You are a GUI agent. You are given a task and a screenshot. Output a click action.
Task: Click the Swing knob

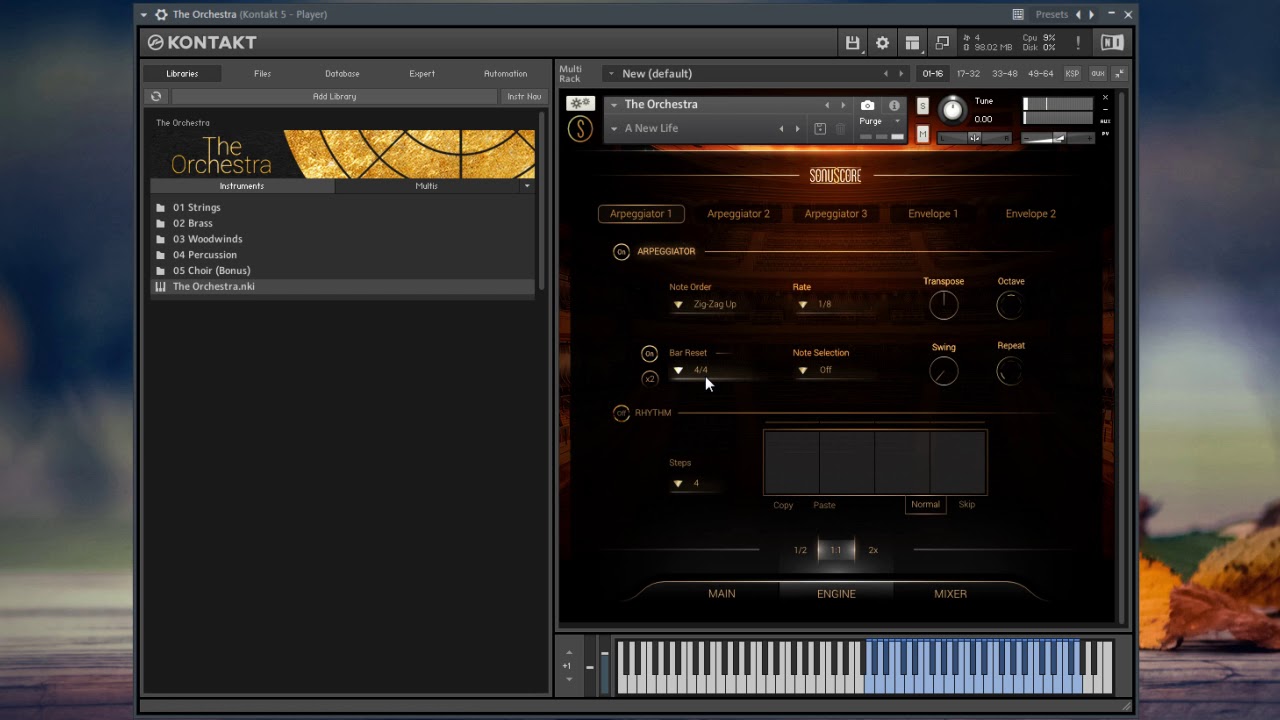pos(943,372)
